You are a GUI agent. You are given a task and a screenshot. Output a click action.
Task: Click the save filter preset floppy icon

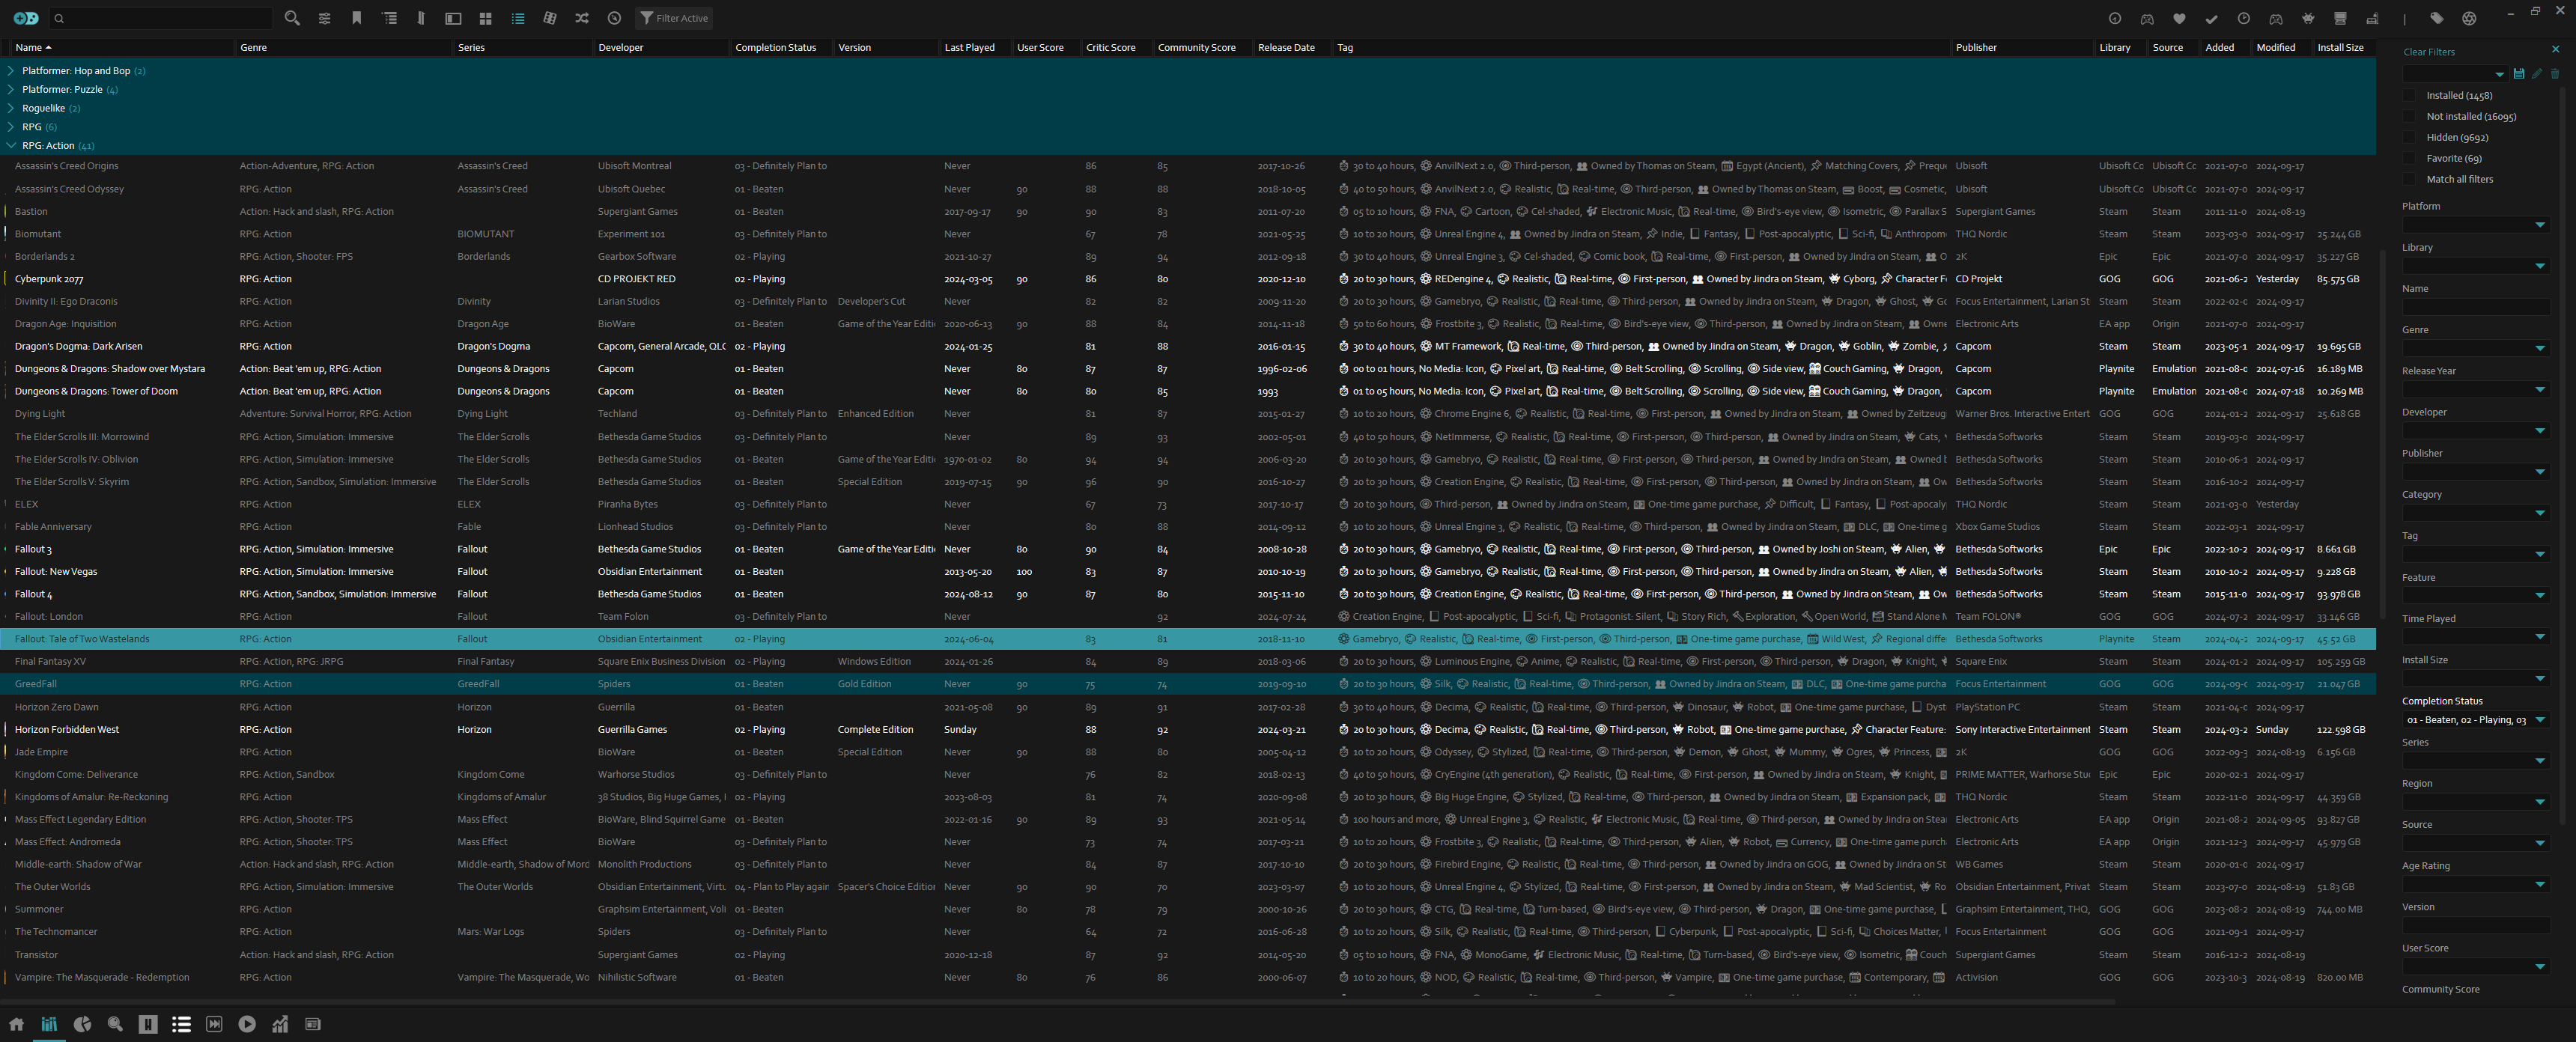pyautogui.click(x=2518, y=74)
